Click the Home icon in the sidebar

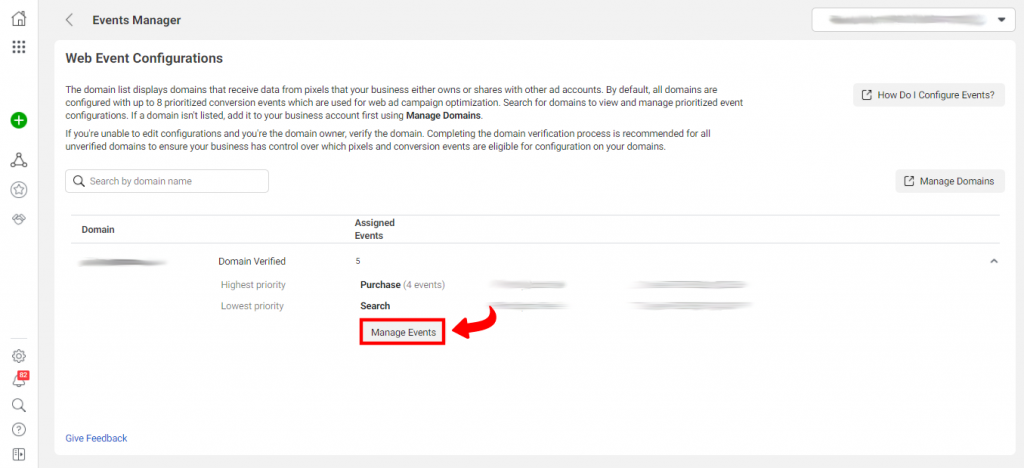tap(18, 18)
